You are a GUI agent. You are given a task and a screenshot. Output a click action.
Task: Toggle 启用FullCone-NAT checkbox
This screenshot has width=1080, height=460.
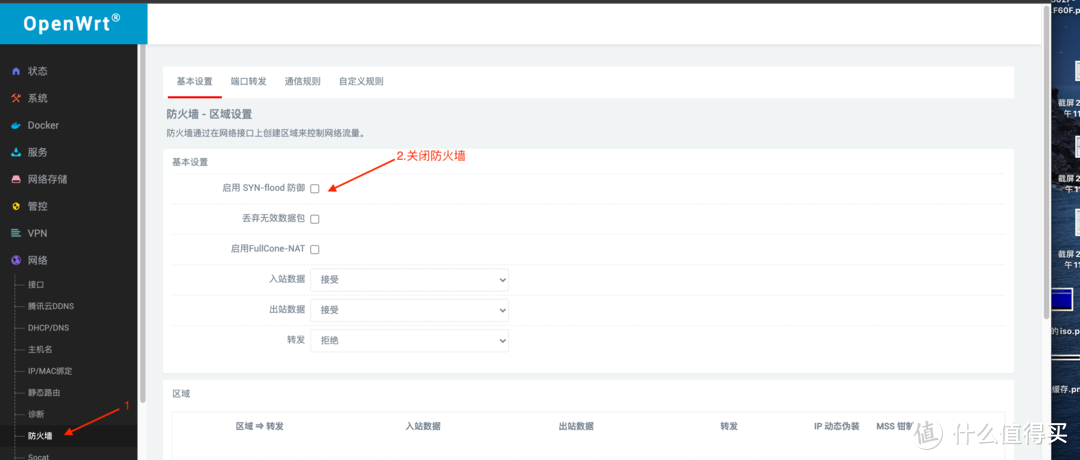[x=315, y=249]
